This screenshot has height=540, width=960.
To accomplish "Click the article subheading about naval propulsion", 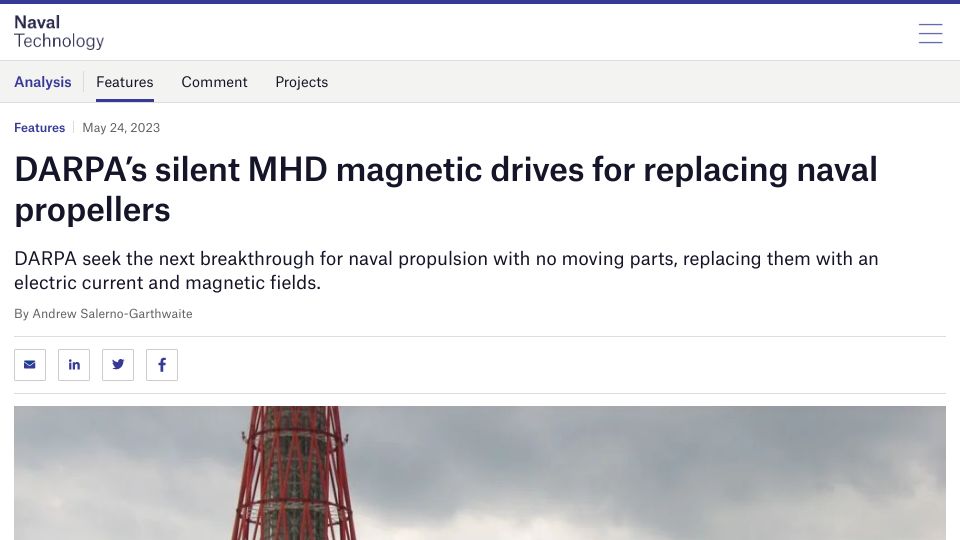I will [x=446, y=271].
